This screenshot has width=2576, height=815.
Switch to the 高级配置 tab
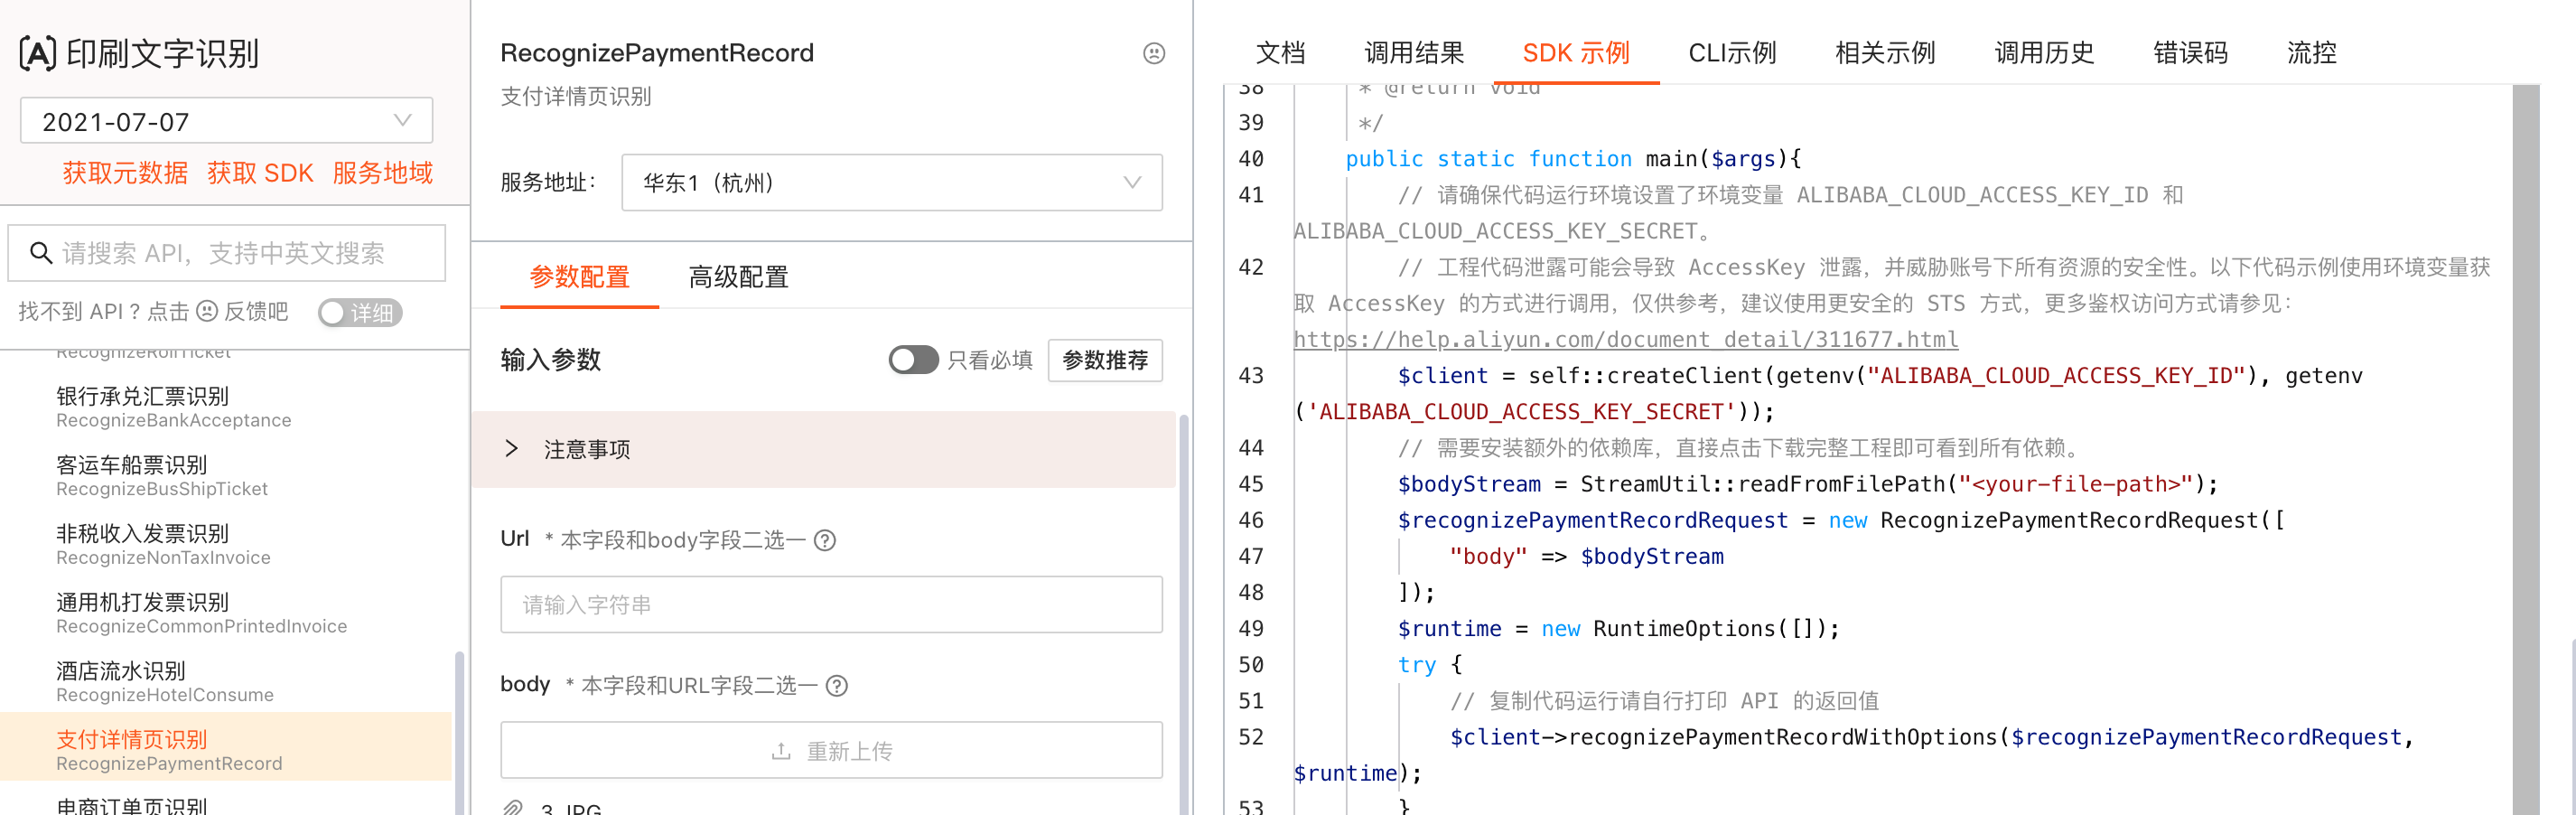point(738,277)
